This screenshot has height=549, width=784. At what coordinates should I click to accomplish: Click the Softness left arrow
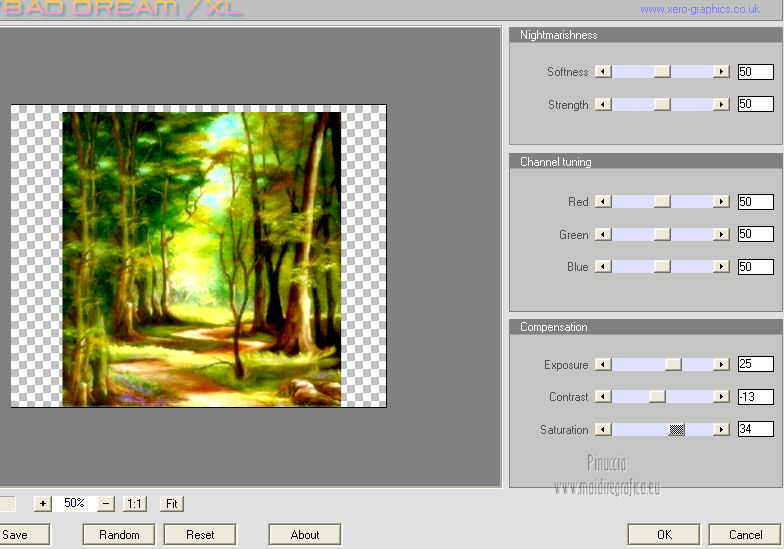603,72
